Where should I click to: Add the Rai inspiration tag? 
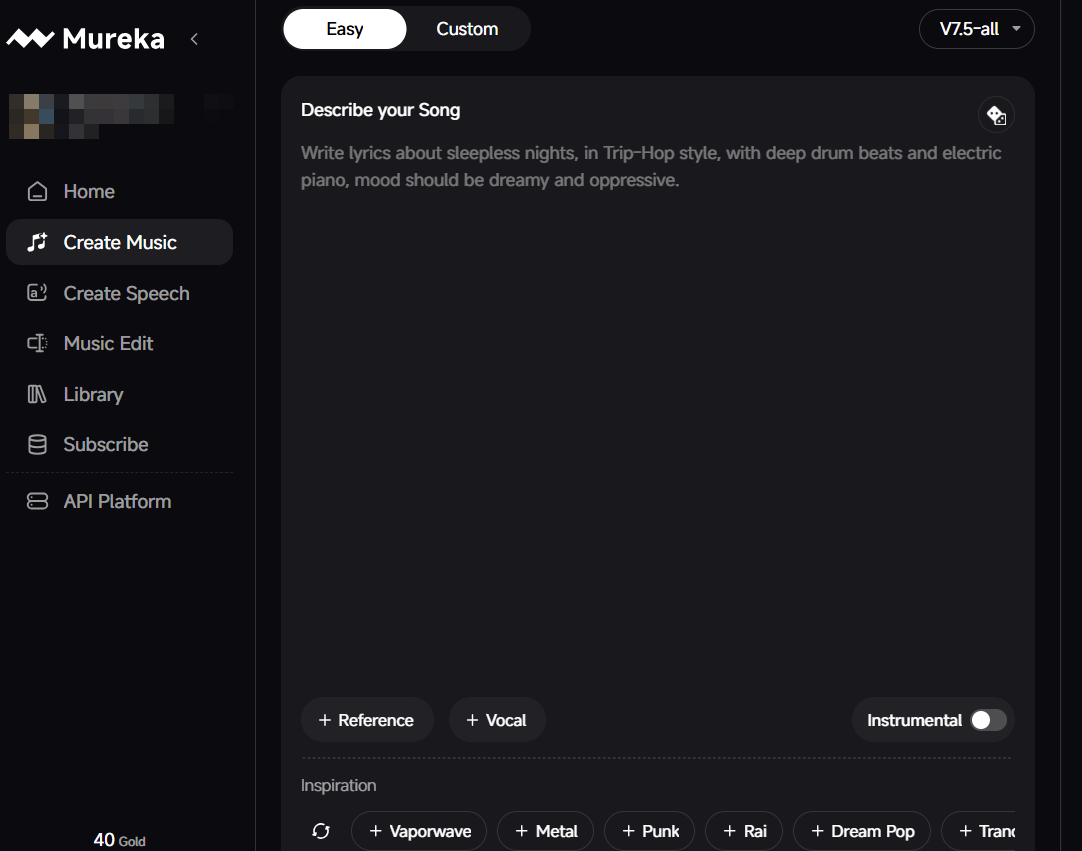pos(744,831)
